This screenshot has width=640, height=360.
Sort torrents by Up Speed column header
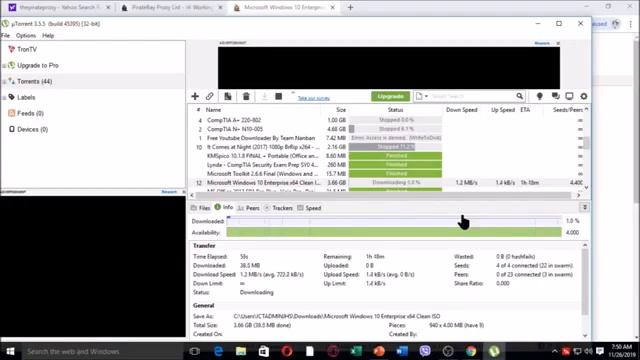pos(503,110)
